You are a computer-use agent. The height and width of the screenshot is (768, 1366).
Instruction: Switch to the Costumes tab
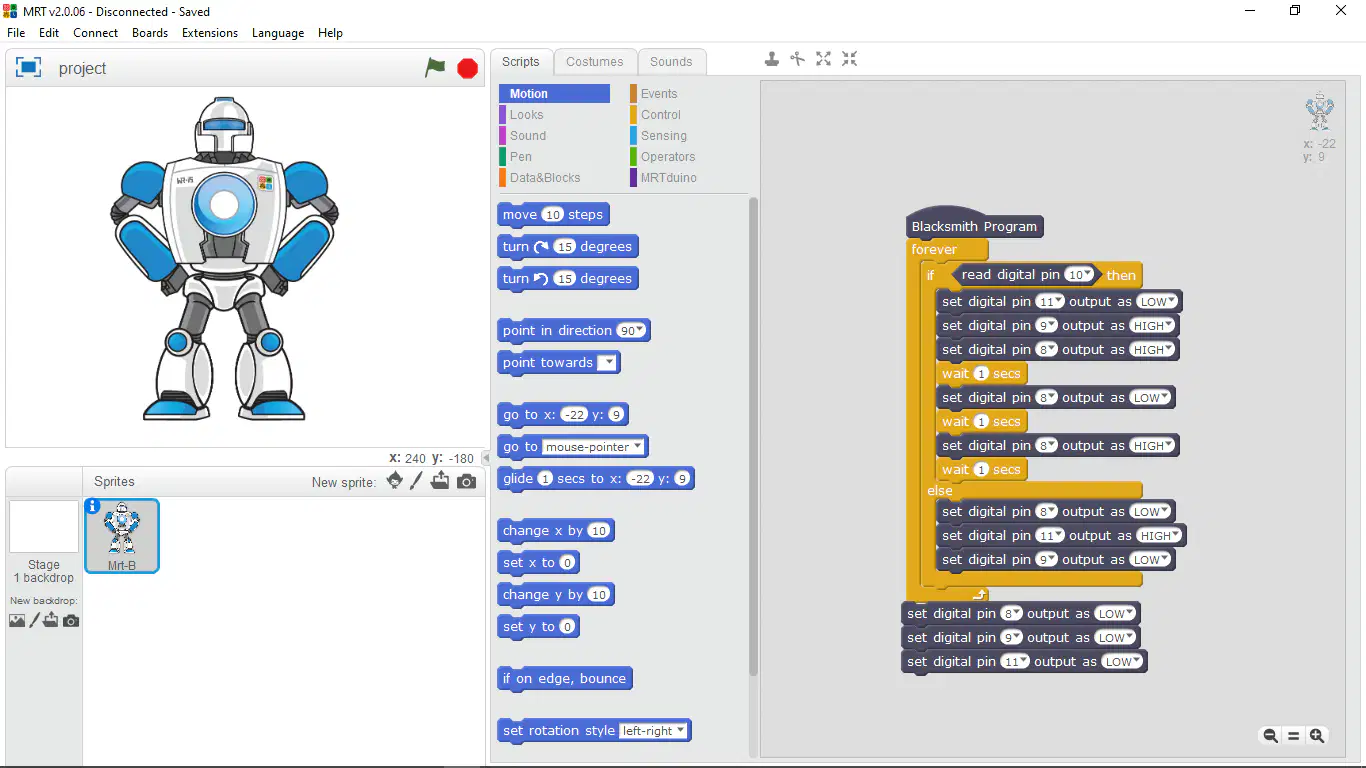pos(594,62)
